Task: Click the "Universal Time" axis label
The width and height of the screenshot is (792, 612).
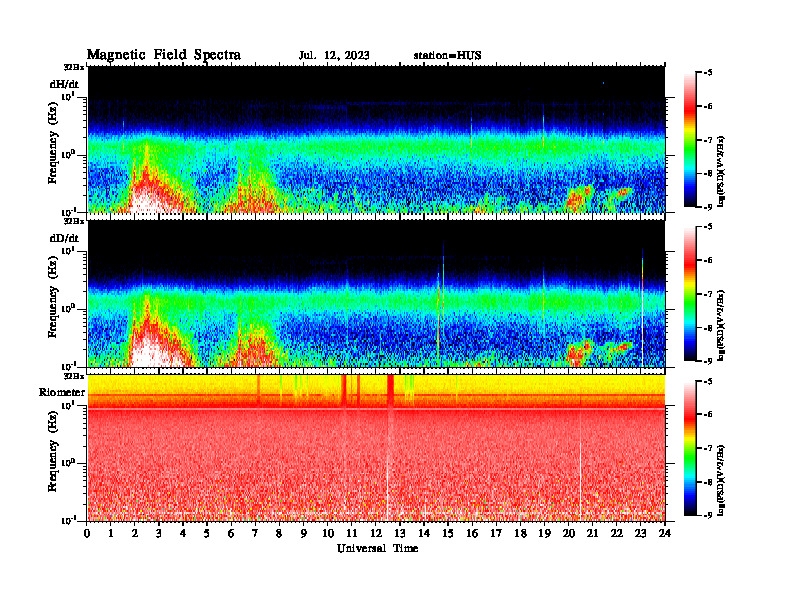Action: pyautogui.click(x=377, y=548)
